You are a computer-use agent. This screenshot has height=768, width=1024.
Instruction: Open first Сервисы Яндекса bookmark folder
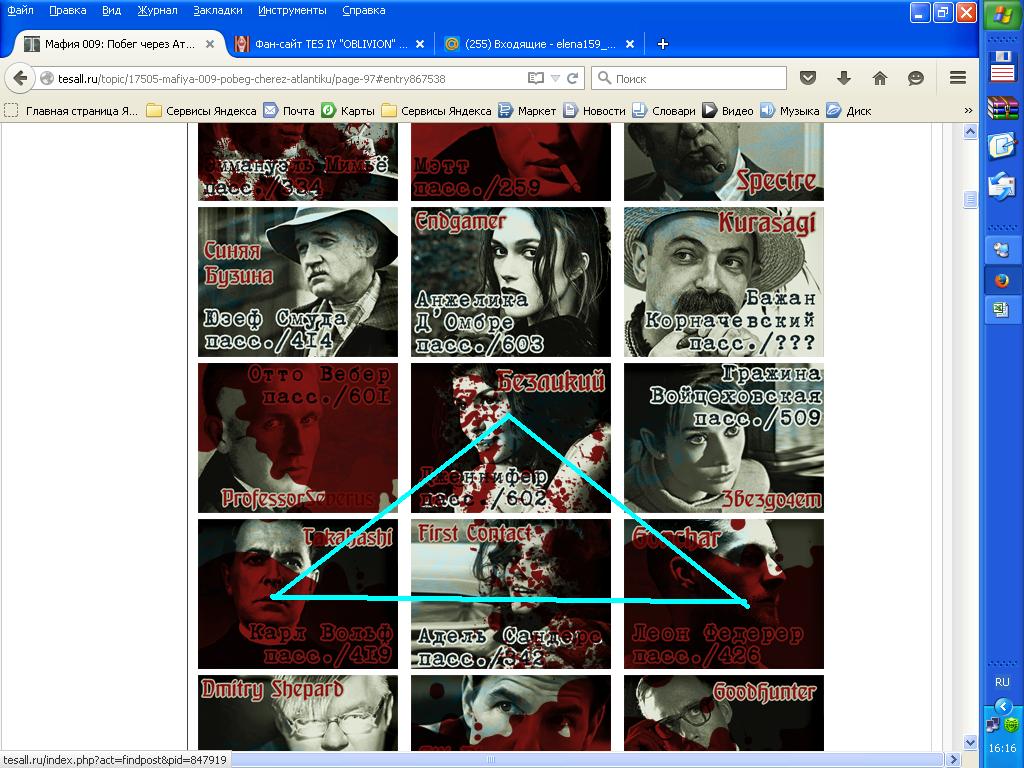201,110
